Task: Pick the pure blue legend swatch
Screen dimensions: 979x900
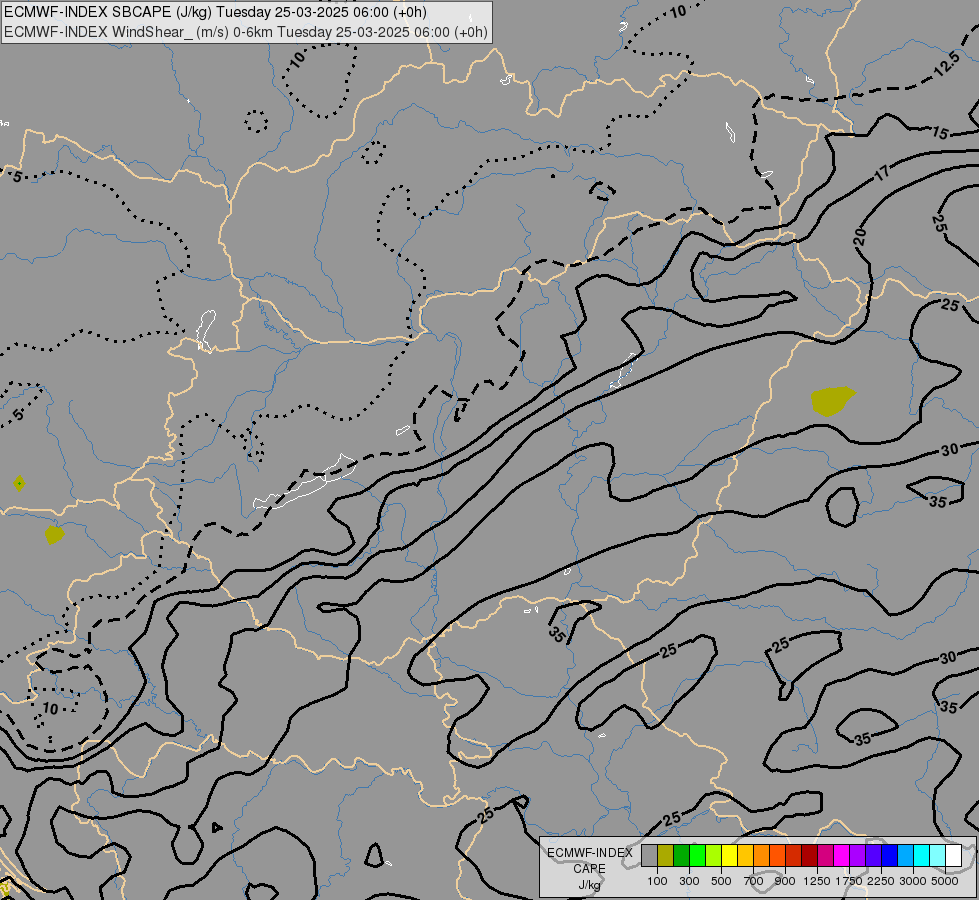Action: click(890, 856)
